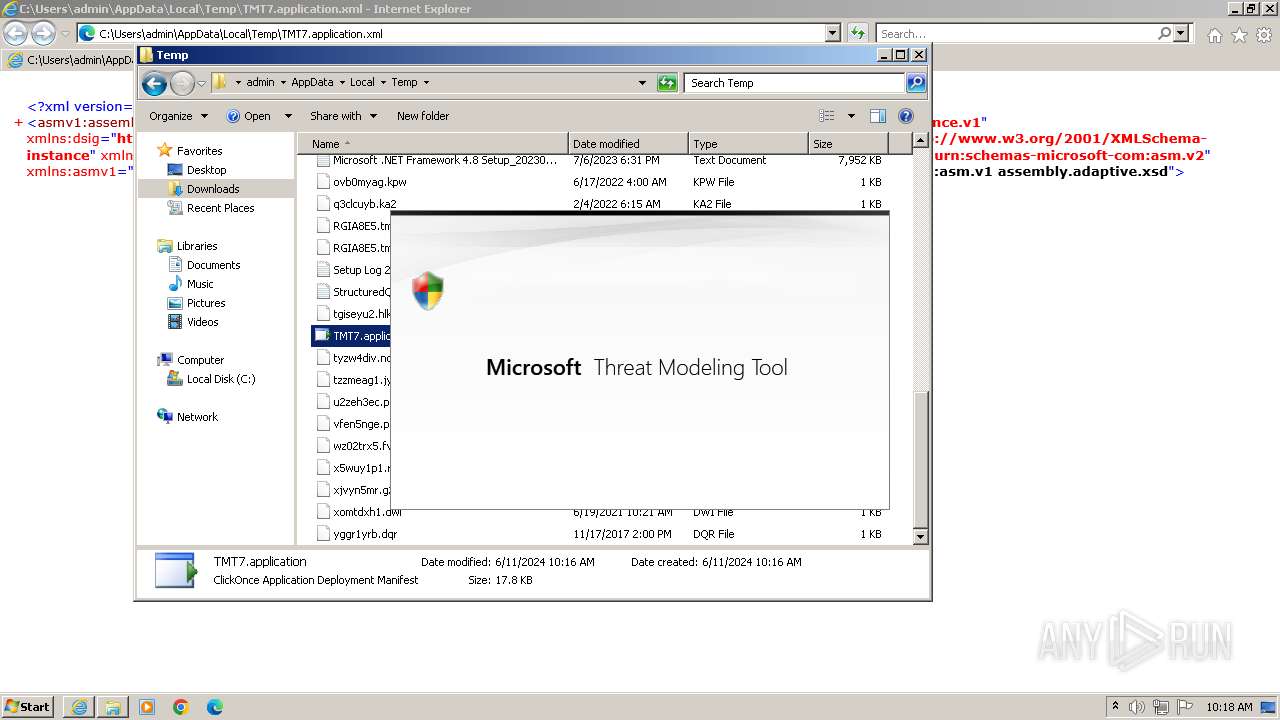Viewport: 1280px width, 720px height.
Task: Select the IE tab showing the C:\Users\admin path
Action: [x=70, y=60]
